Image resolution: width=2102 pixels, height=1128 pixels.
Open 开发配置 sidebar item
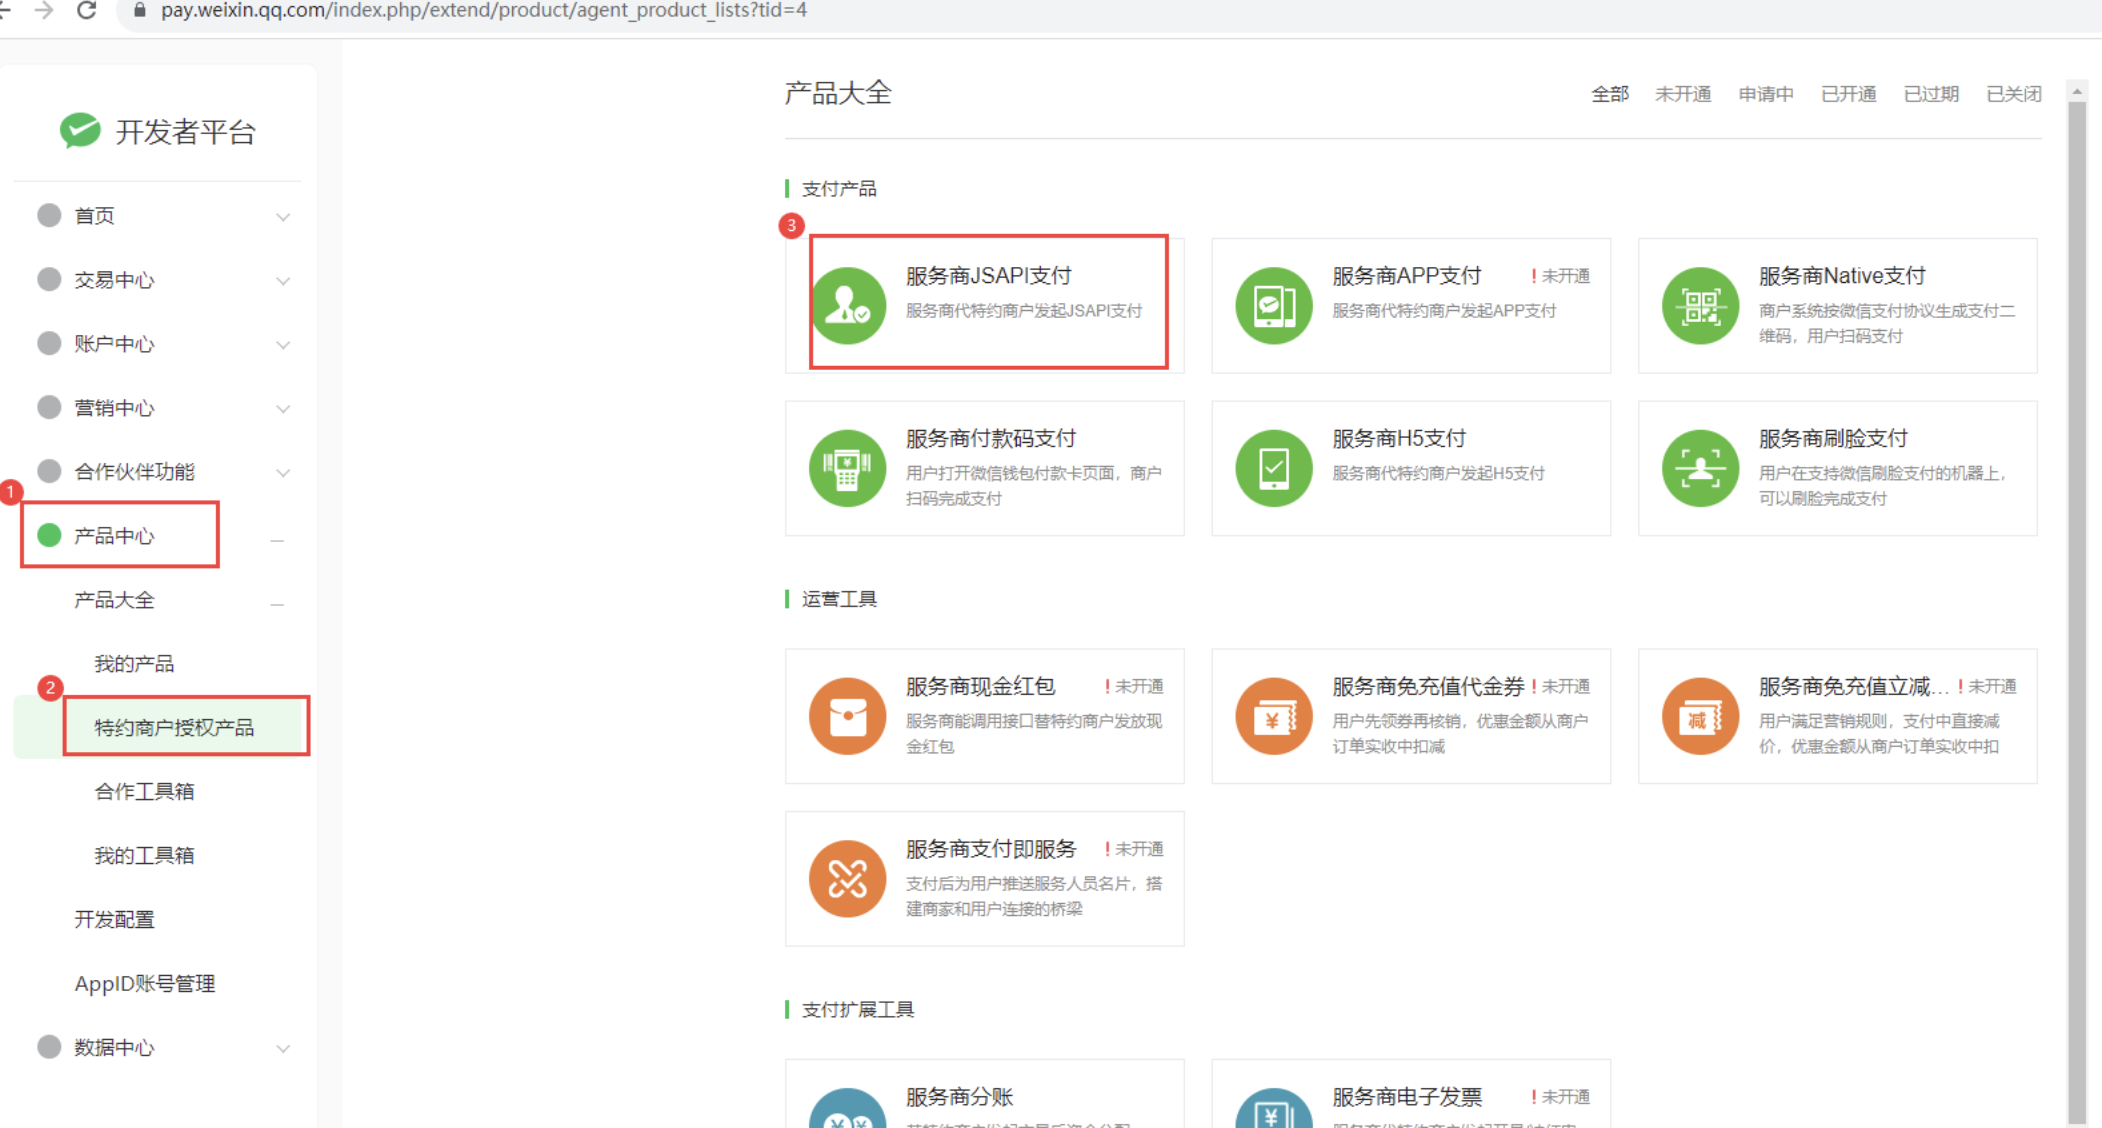coord(114,919)
